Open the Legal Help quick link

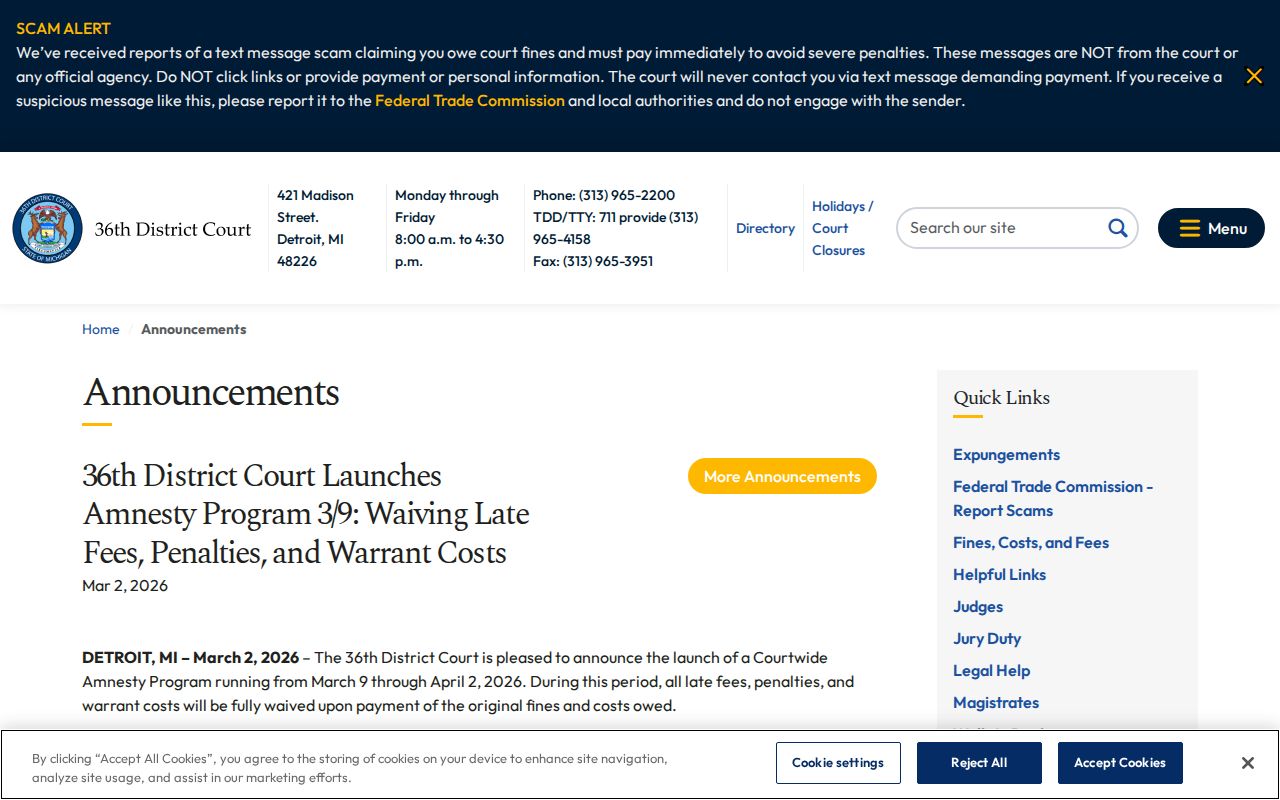pyautogui.click(x=991, y=670)
